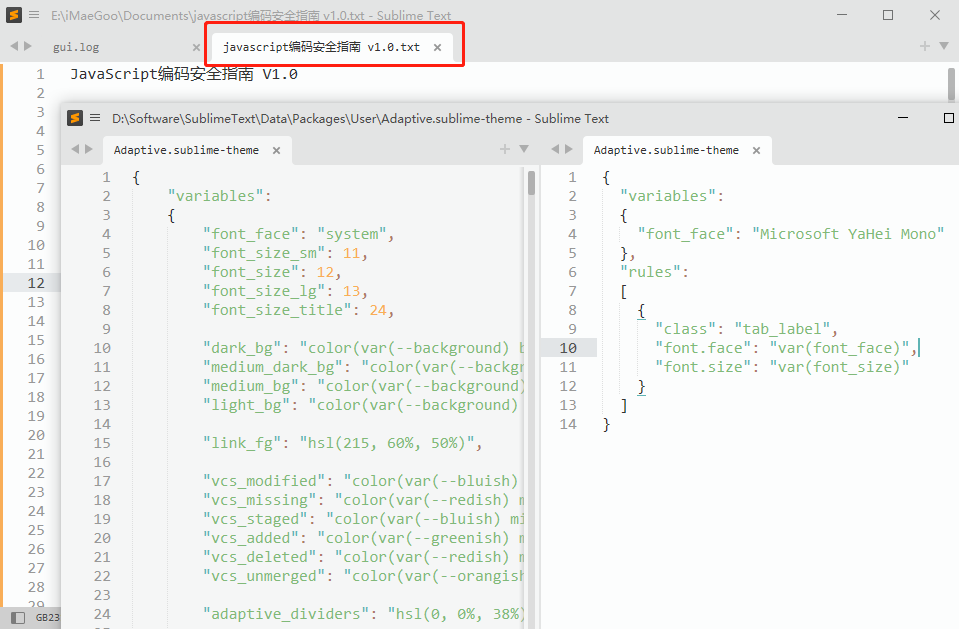Click "dark_bg" line in left pane
The image size is (959, 629).
[363, 348]
